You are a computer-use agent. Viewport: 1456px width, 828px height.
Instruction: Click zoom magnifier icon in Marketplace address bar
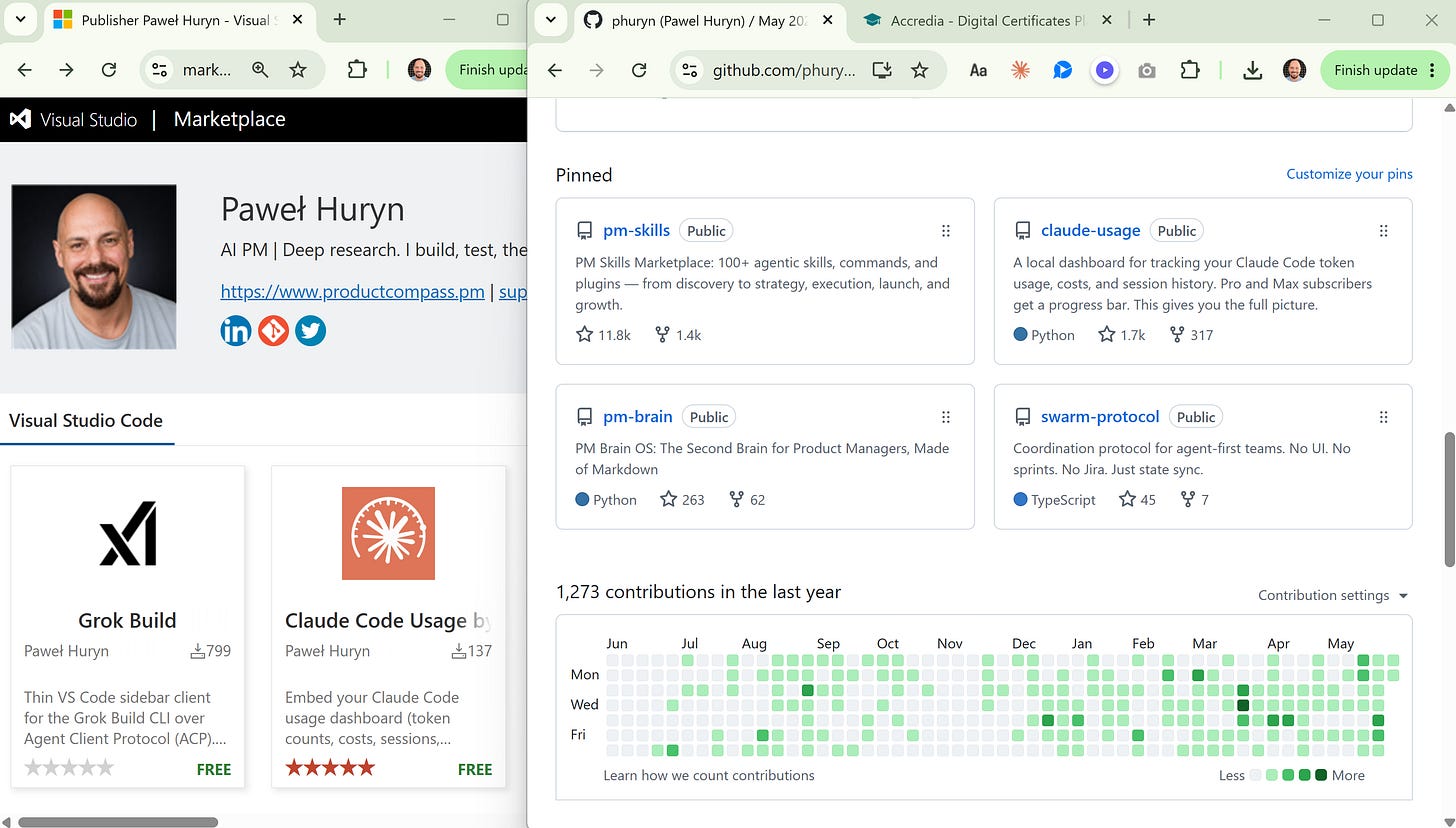260,70
